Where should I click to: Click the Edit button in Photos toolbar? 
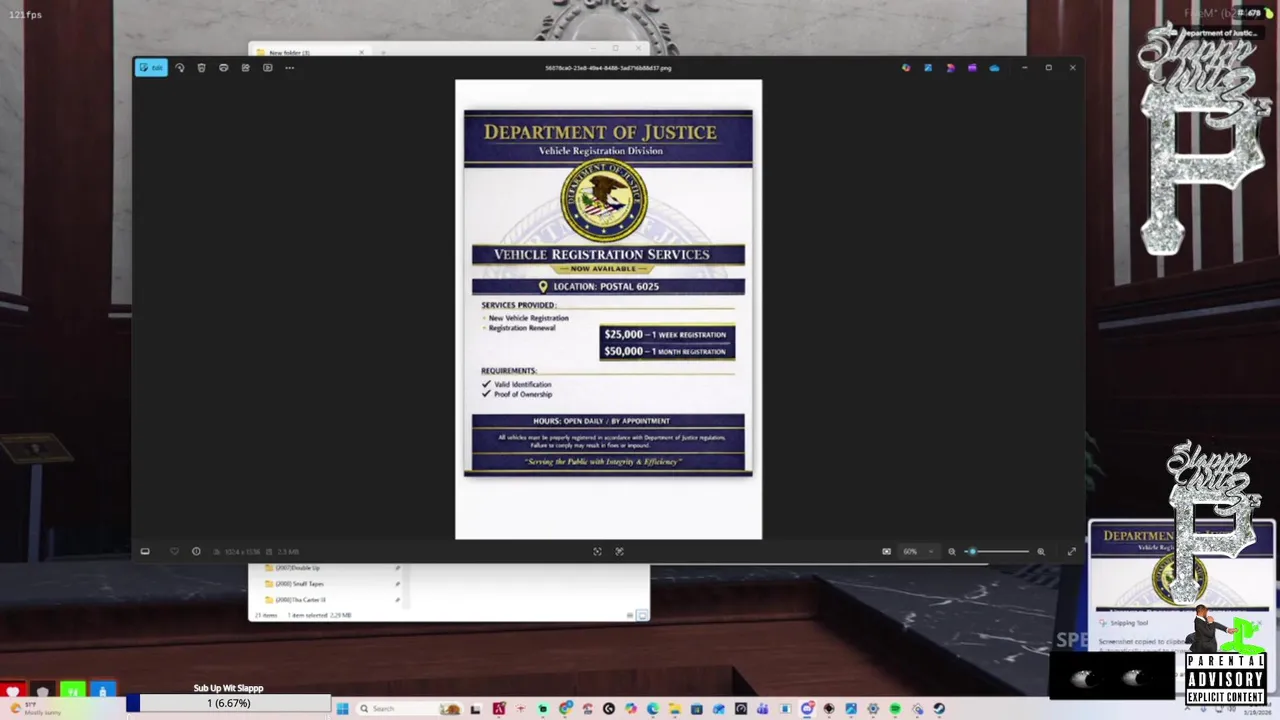(x=152, y=68)
